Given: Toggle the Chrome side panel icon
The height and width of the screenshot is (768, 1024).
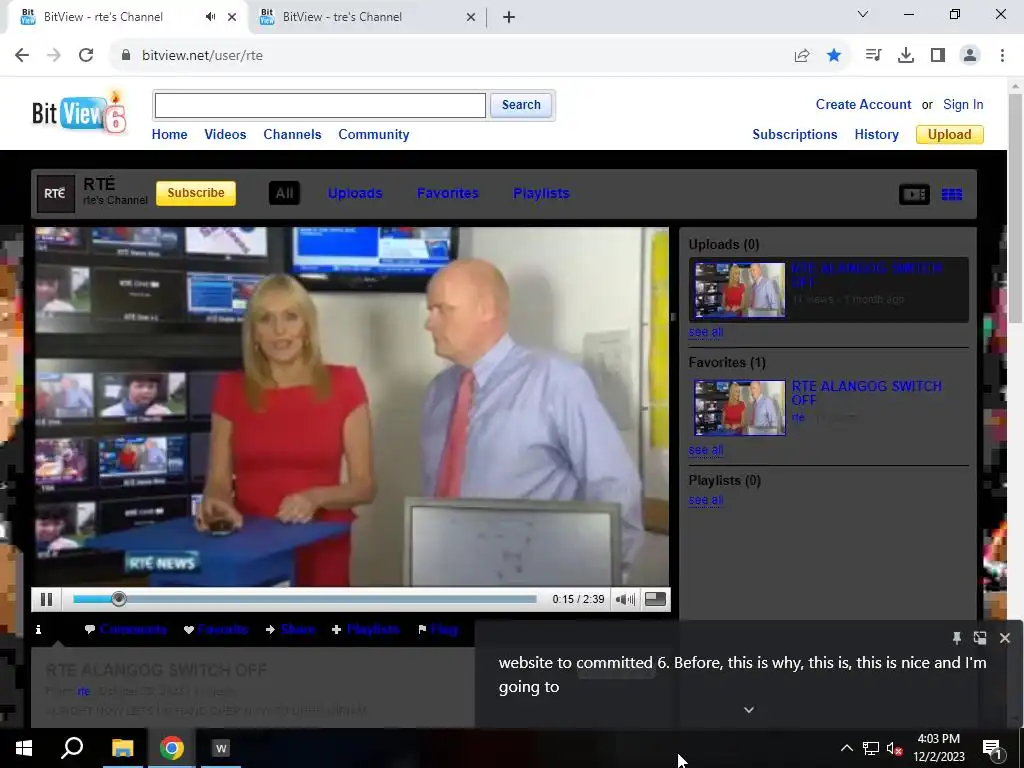Looking at the screenshot, I should (938, 56).
